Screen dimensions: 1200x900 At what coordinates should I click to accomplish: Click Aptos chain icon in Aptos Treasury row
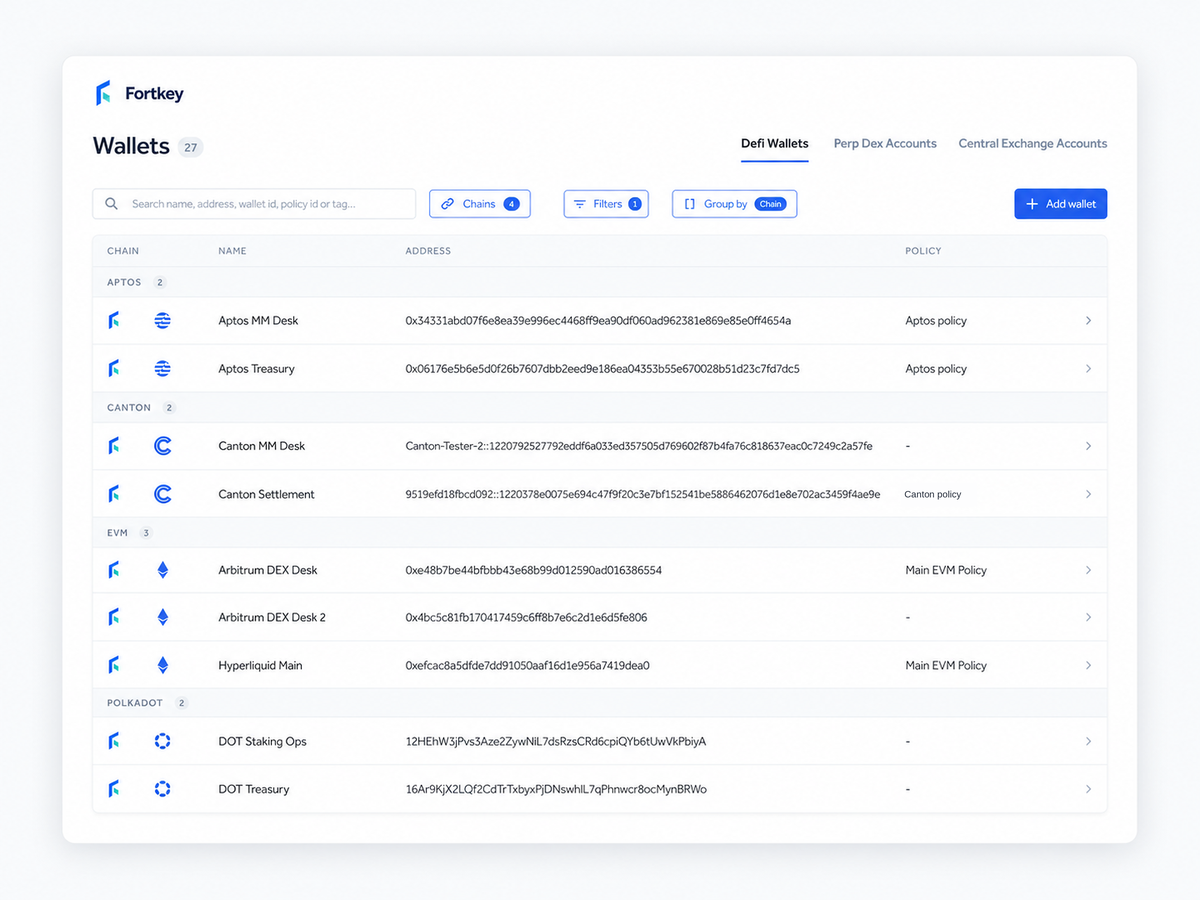(163, 369)
